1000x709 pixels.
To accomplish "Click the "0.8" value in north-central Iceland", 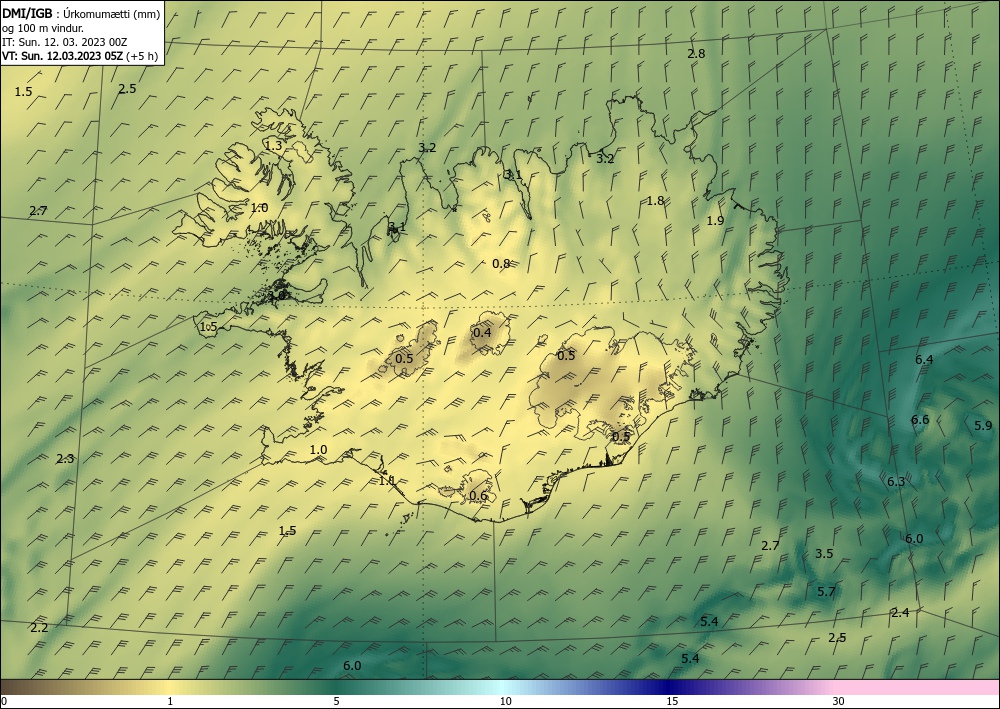I will tap(501, 263).
